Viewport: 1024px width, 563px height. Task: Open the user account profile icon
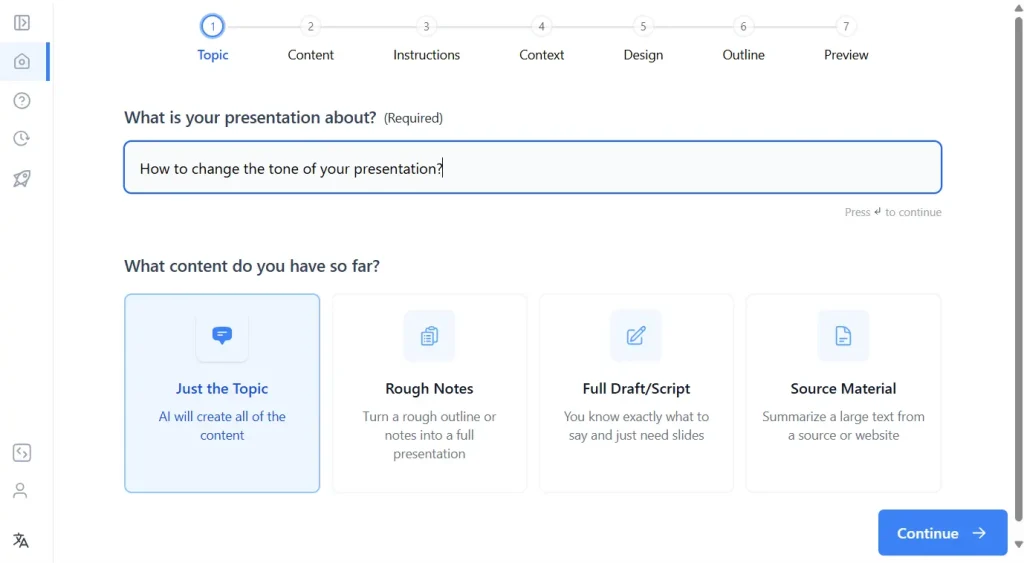pos(20,491)
